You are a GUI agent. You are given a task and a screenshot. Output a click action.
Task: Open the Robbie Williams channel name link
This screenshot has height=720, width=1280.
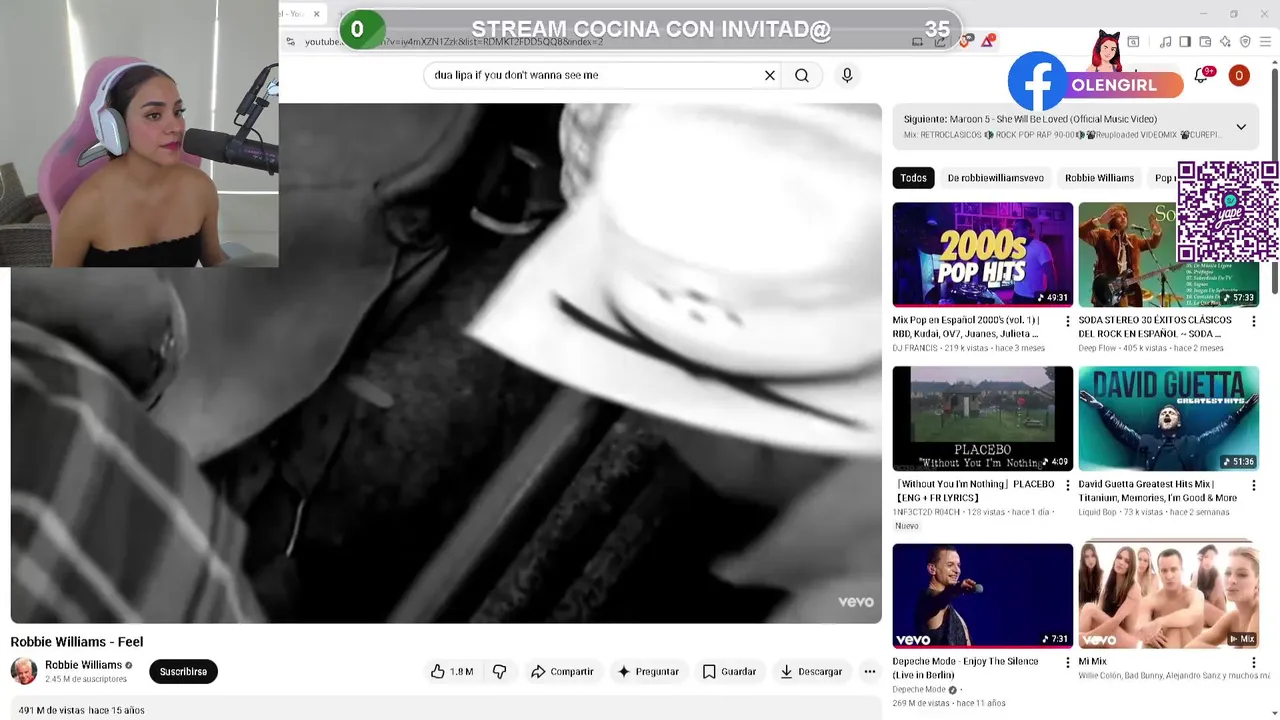click(83, 665)
